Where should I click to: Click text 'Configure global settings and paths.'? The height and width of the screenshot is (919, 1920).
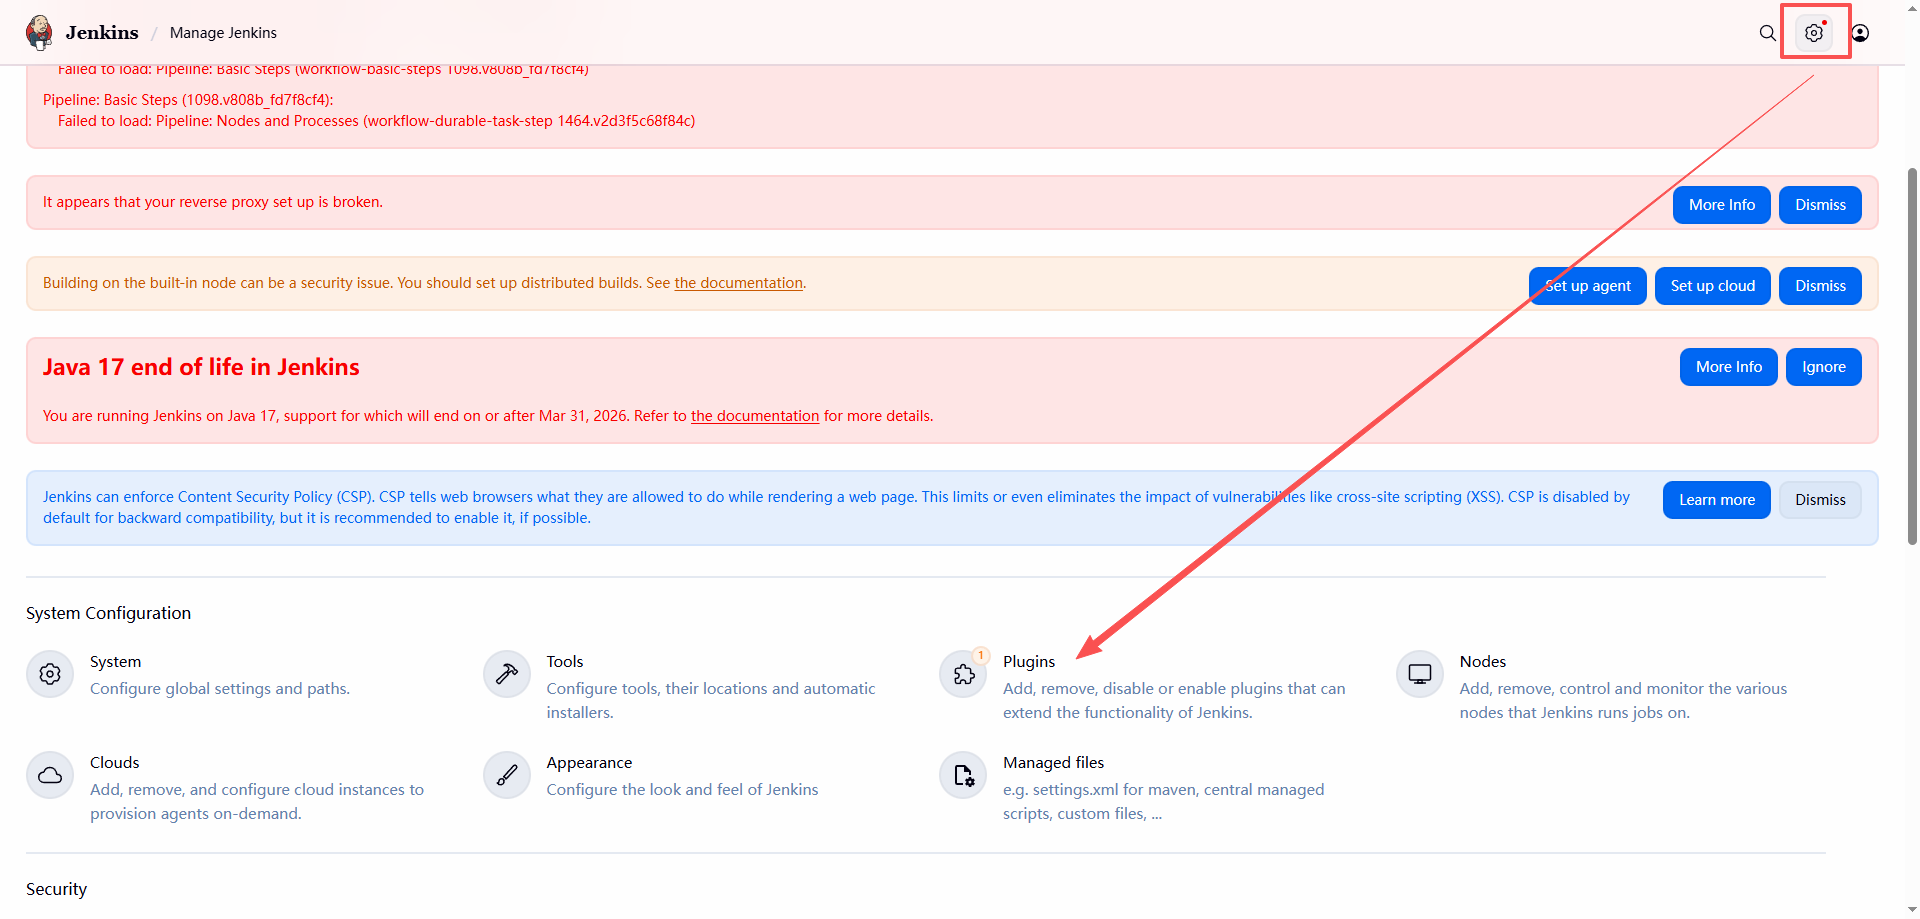tap(220, 689)
